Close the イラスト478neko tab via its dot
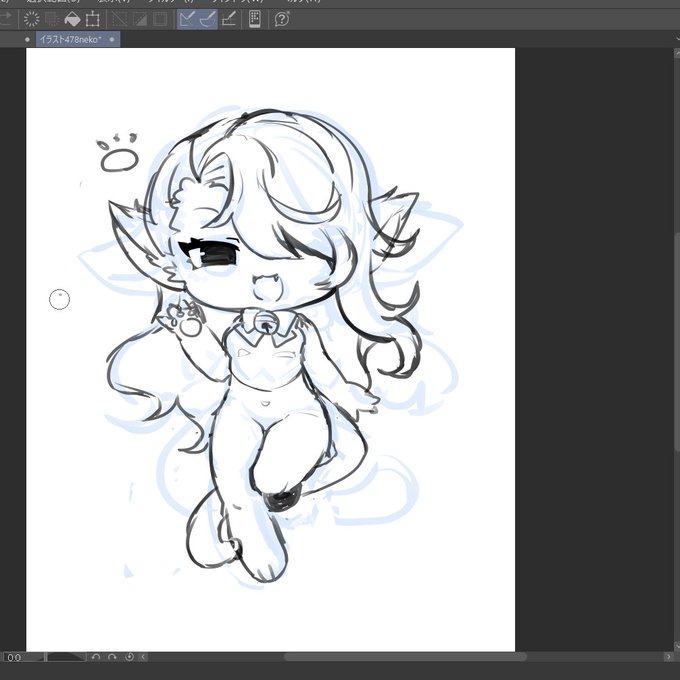The width and height of the screenshot is (680, 680). click(x=112, y=39)
